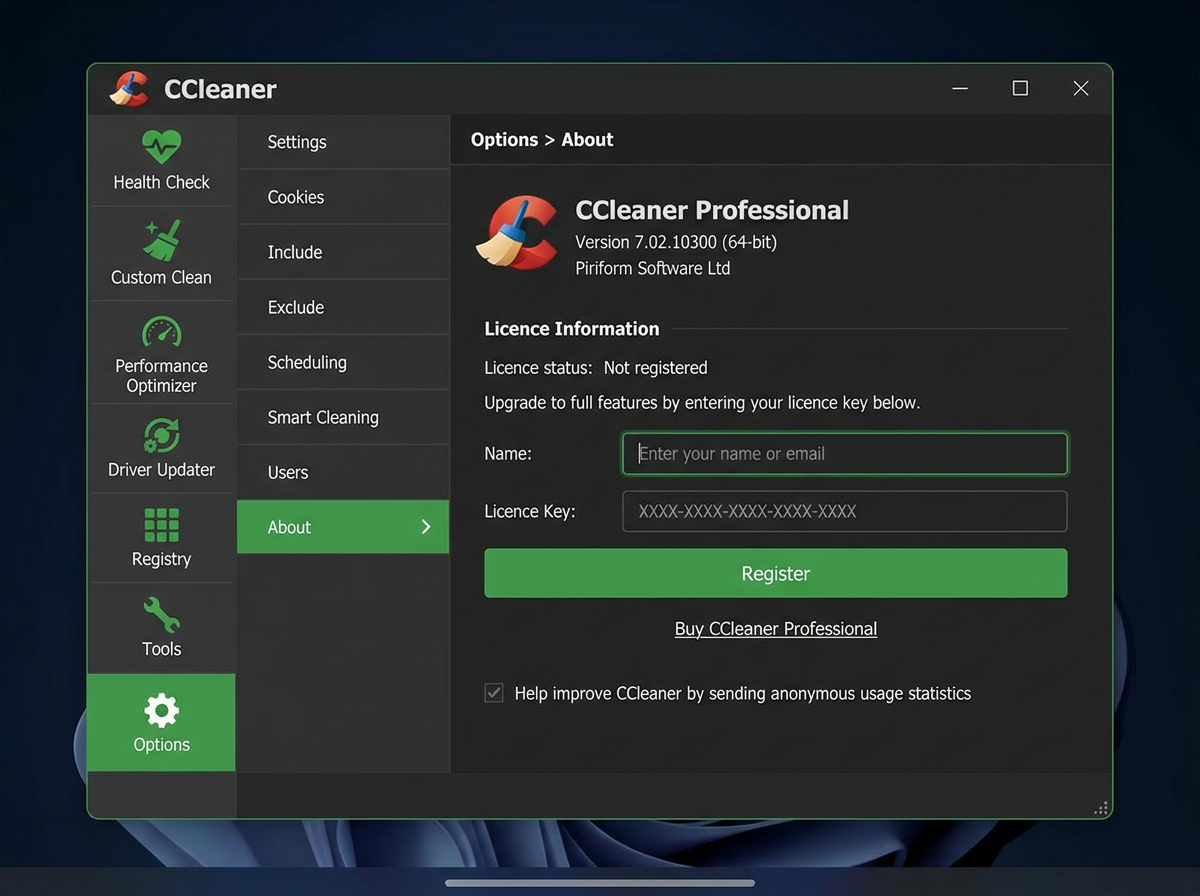Open the Settings options page
Screen dimensions: 1200x896
pyautogui.click(x=343, y=142)
